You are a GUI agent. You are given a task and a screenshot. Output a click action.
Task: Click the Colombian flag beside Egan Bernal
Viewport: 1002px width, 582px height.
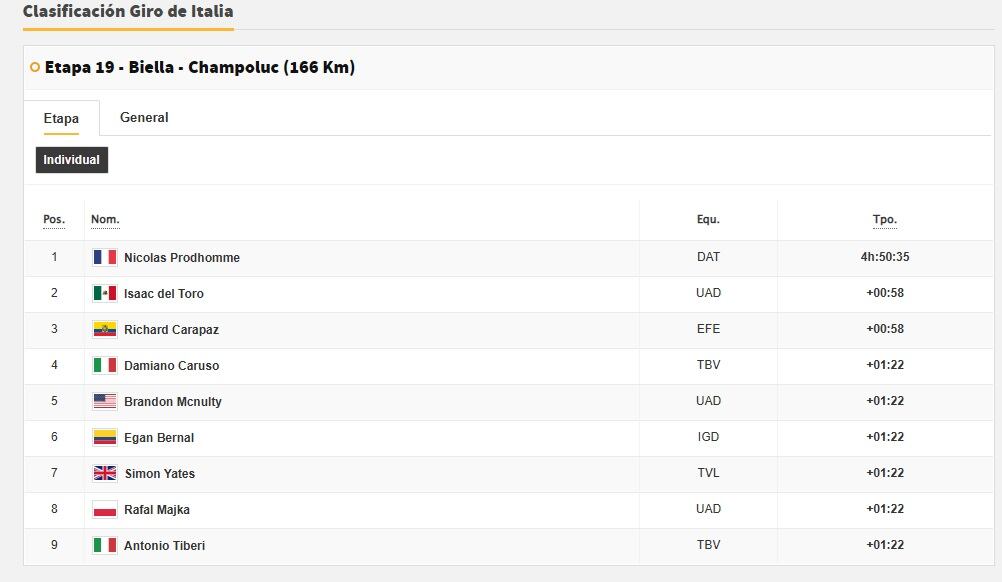coord(105,437)
